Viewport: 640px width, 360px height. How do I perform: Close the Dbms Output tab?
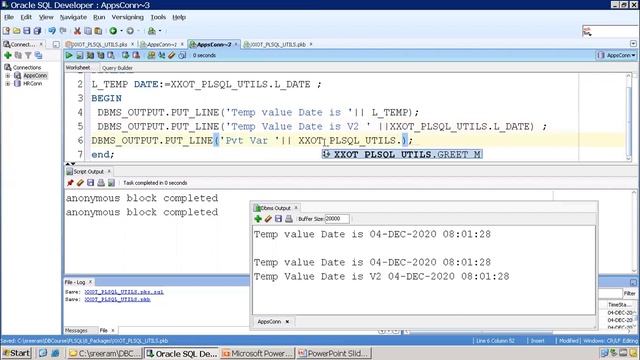pyautogui.click(x=296, y=208)
